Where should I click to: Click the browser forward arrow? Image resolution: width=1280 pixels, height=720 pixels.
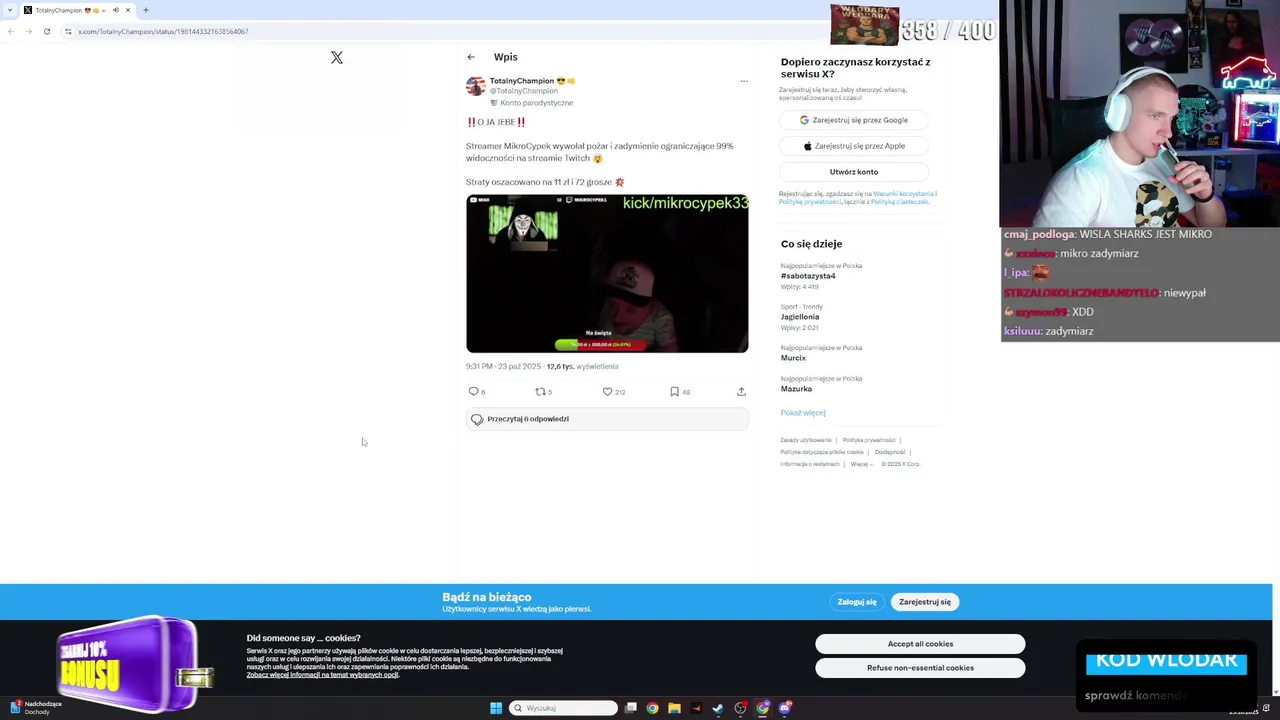[29, 31]
